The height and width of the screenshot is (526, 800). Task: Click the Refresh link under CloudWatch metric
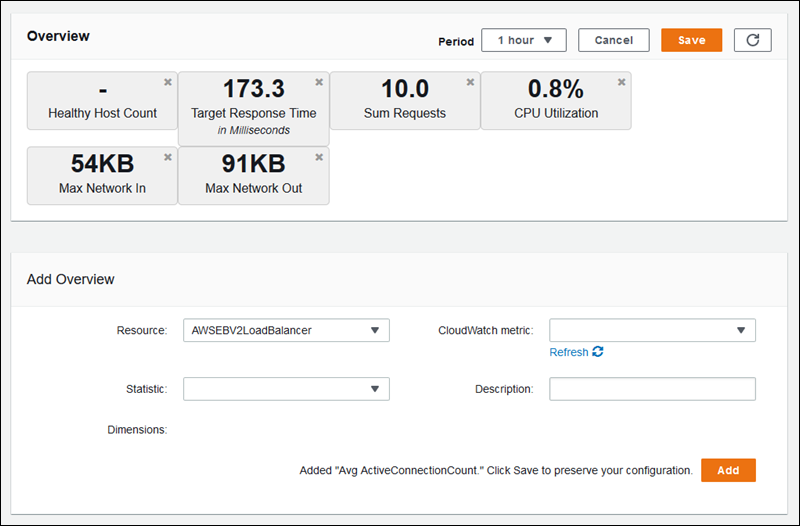coord(569,352)
